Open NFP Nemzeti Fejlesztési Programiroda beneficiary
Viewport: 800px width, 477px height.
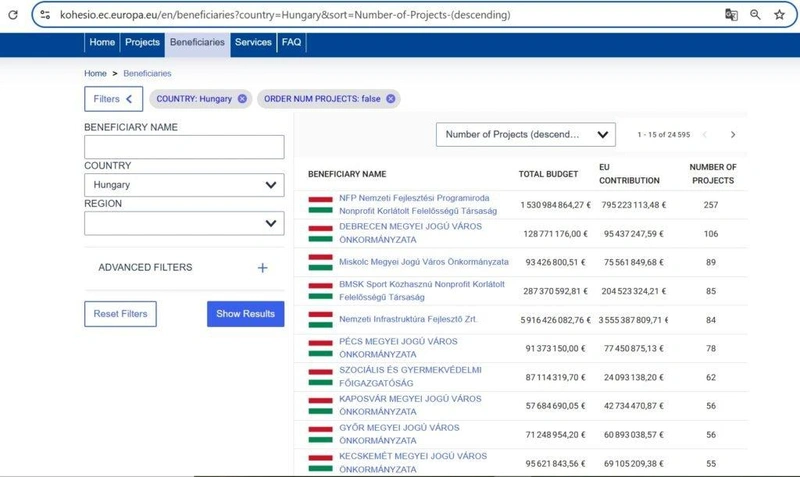click(418, 204)
